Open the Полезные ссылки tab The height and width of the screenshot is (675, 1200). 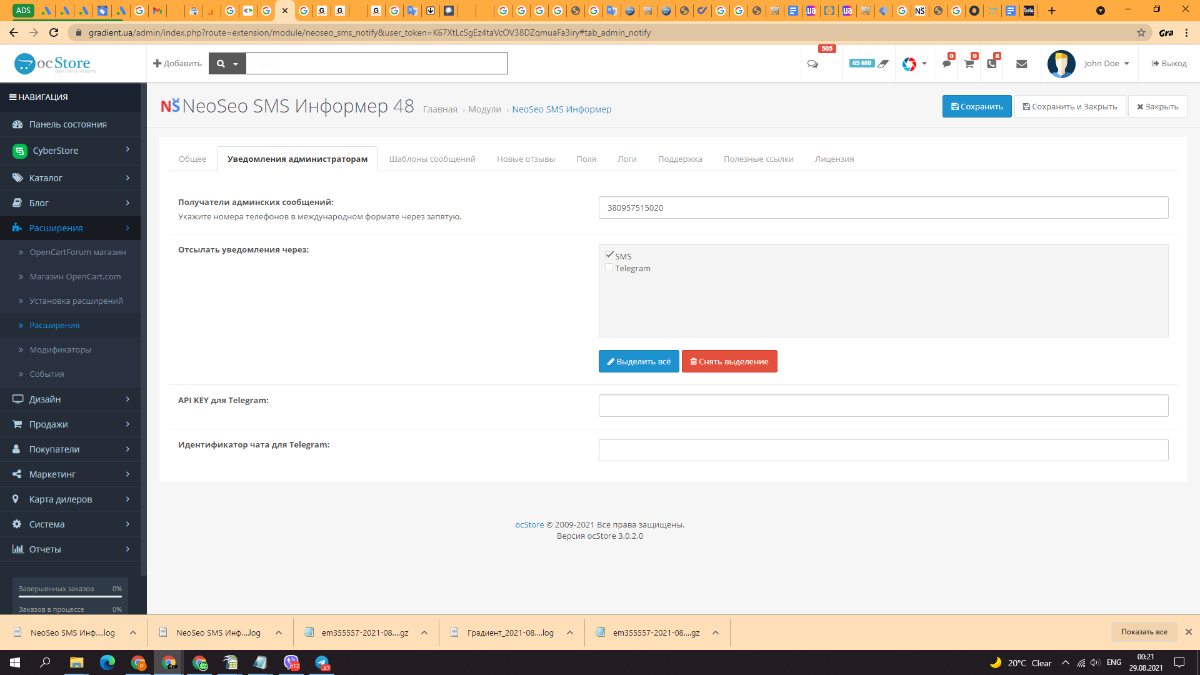coord(758,159)
